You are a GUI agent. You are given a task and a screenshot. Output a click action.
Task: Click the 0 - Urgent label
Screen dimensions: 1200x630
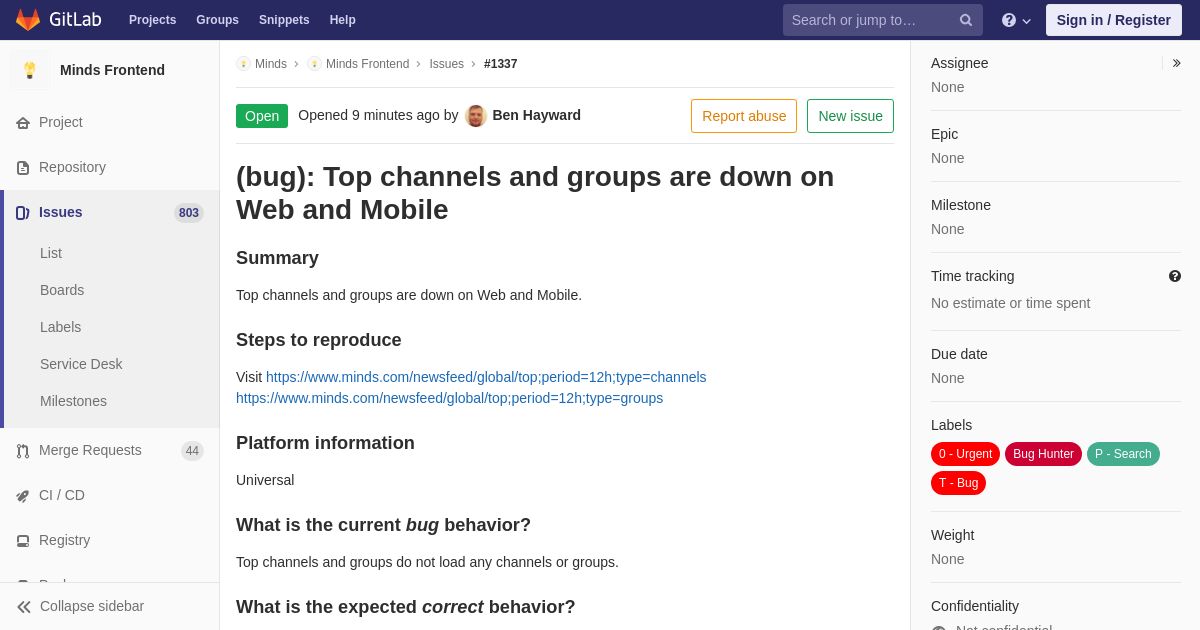point(965,454)
